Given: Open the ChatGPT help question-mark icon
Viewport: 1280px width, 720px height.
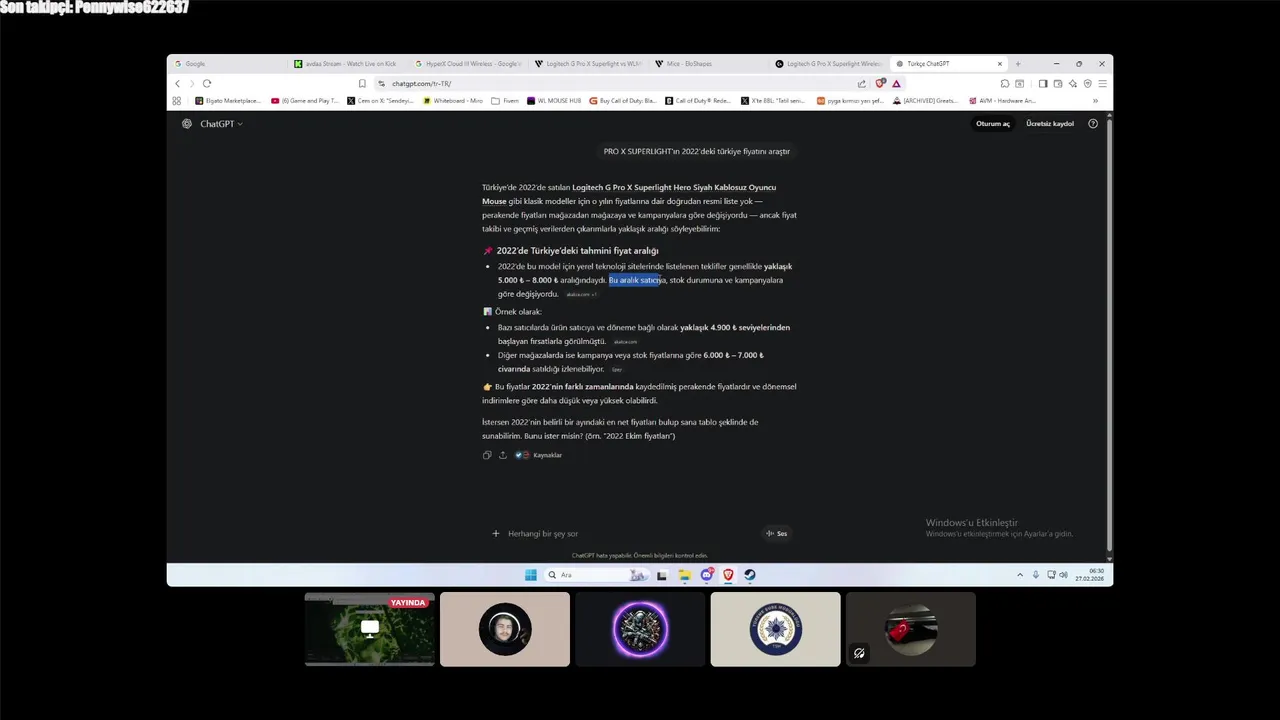Looking at the screenshot, I should pos(1093,124).
